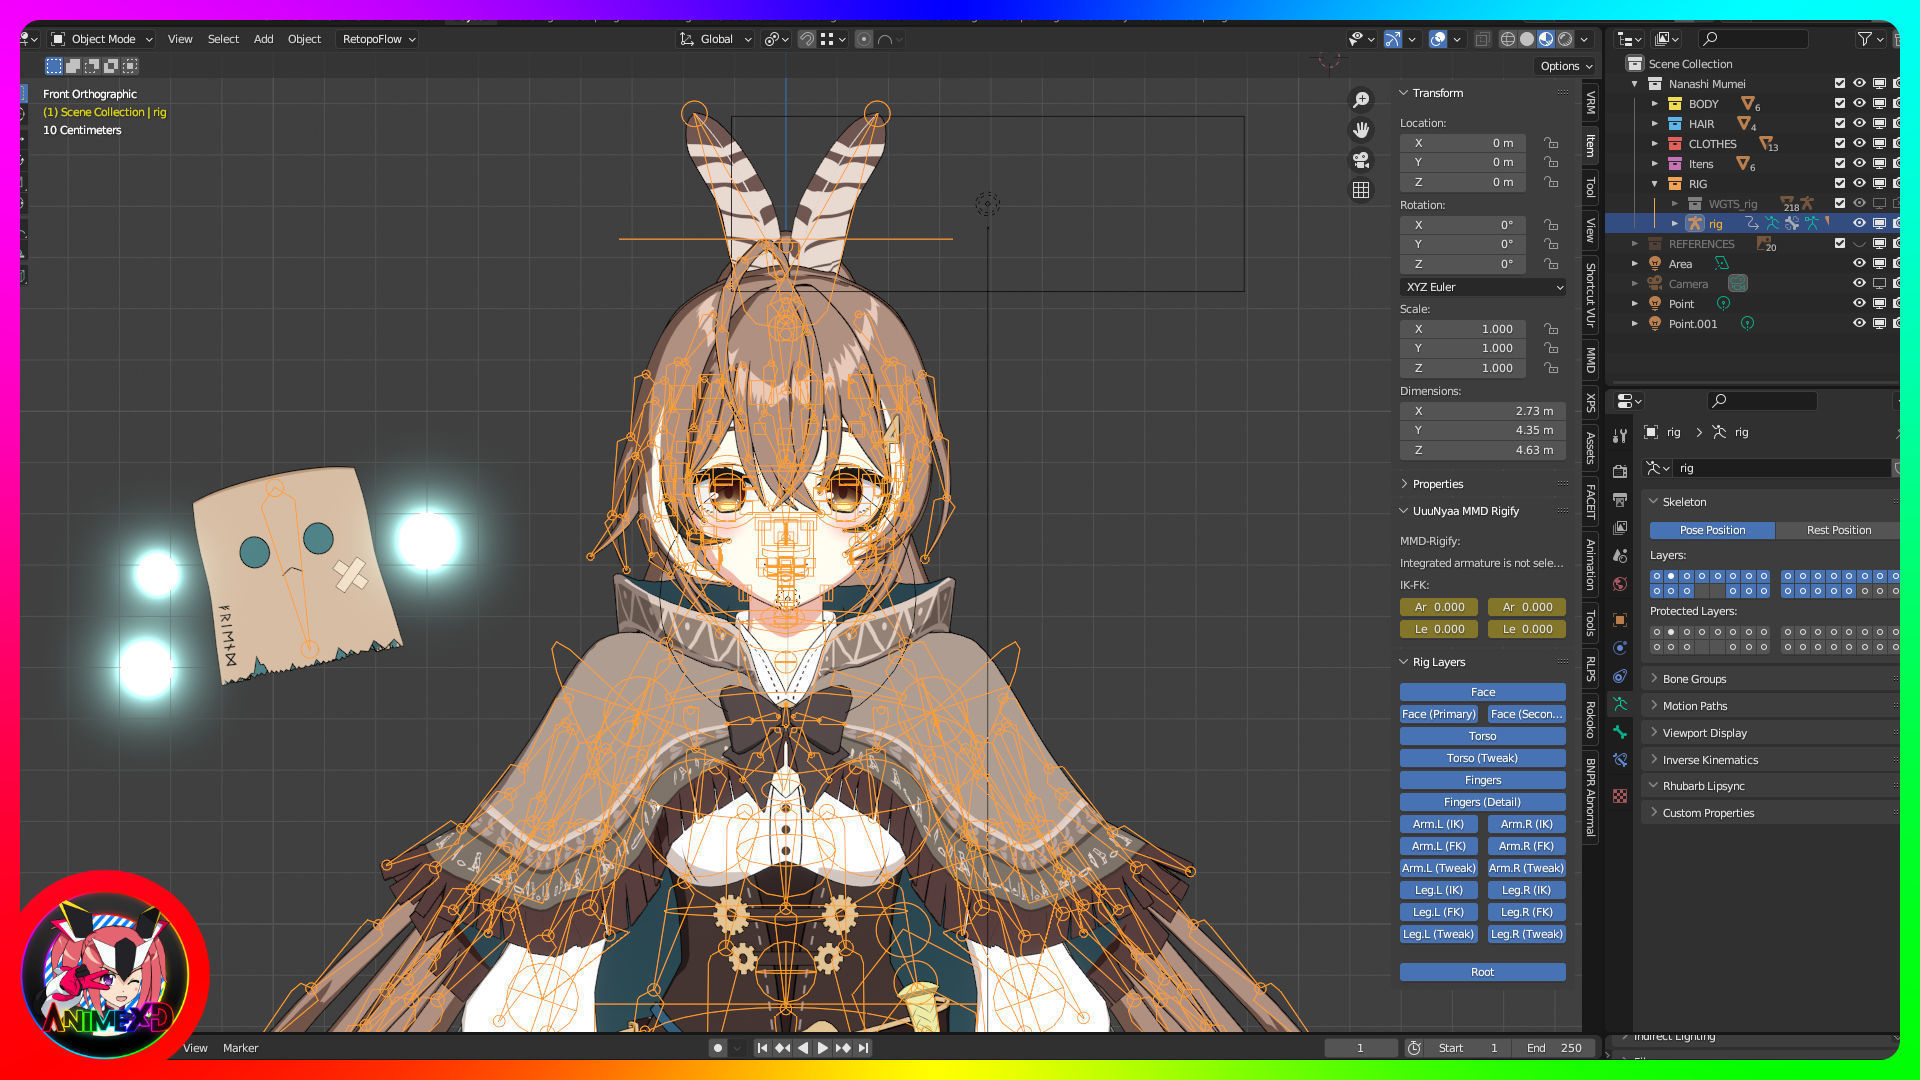The image size is (1920, 1080).
Task: Open the Scene properties tab icon
Action: click(x=1620, y=555)
